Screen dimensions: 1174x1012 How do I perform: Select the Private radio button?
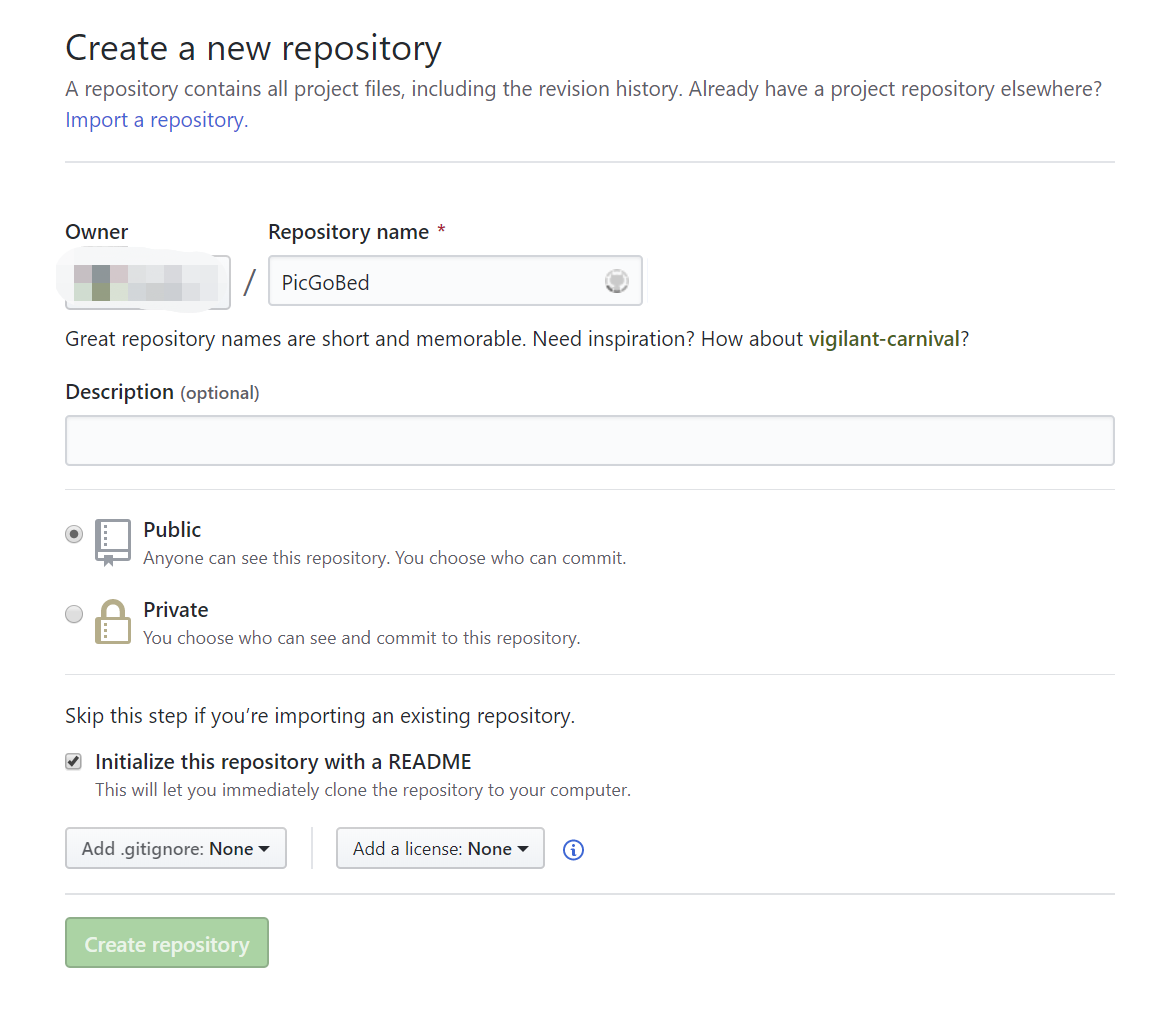coord(73,614)
